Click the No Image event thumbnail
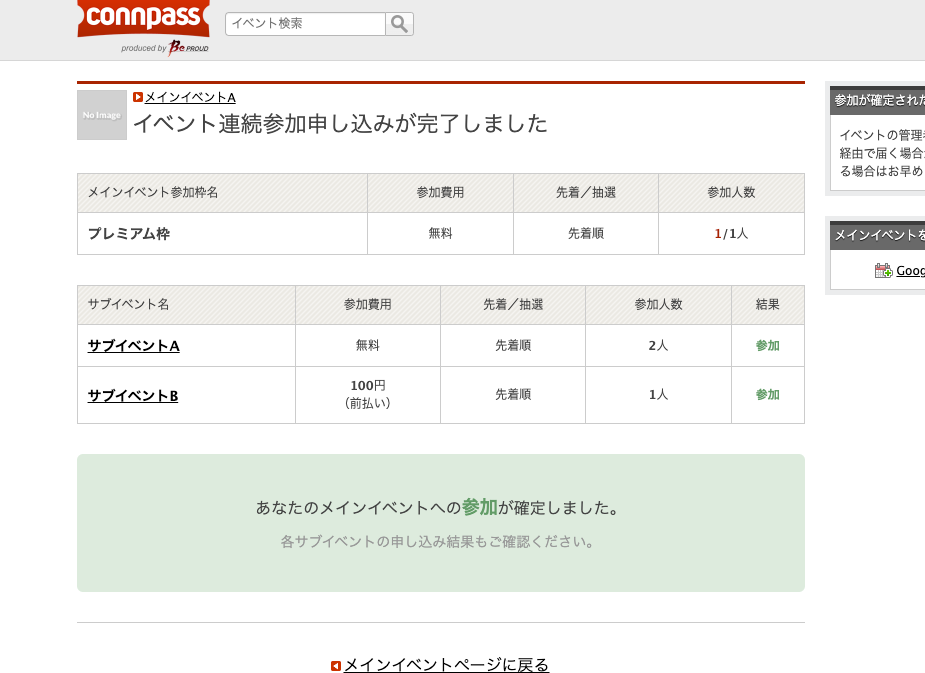This screenshot has width=925, height=673. (x=101, y=115)
